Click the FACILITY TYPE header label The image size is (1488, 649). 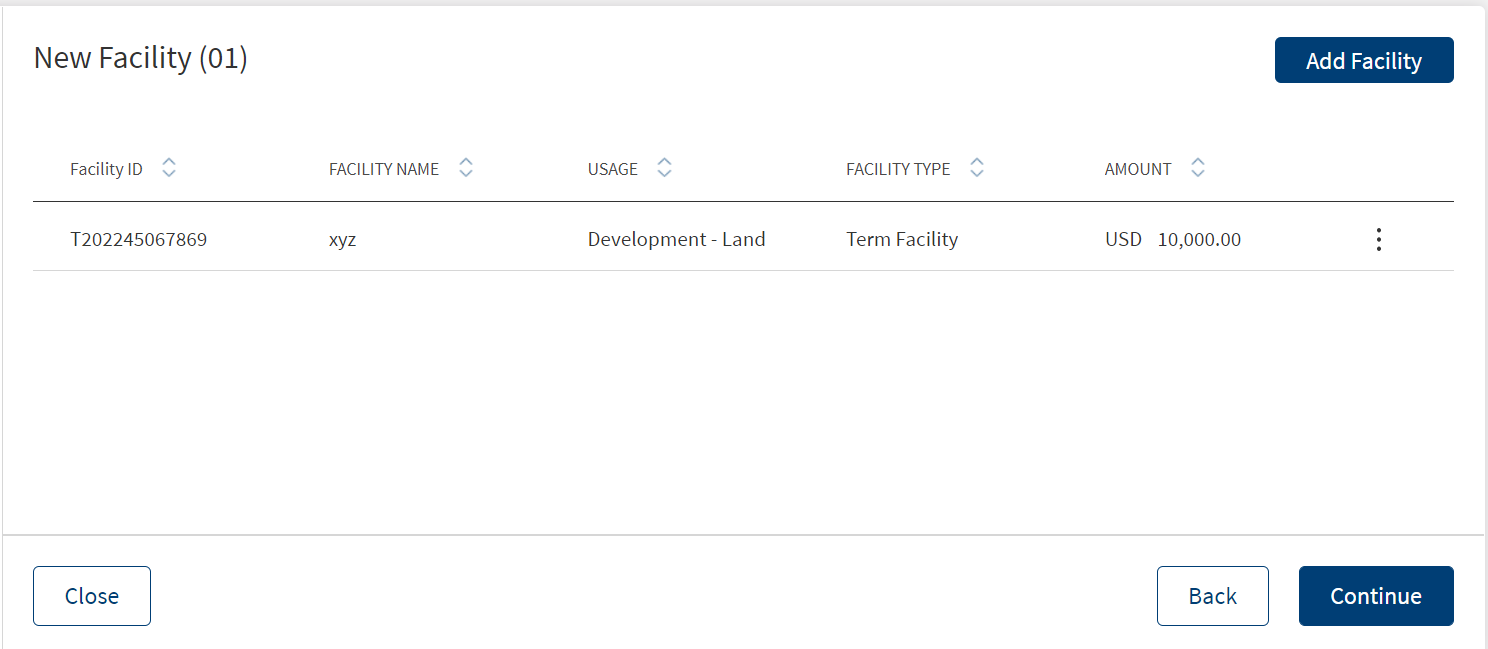[898, 169]
